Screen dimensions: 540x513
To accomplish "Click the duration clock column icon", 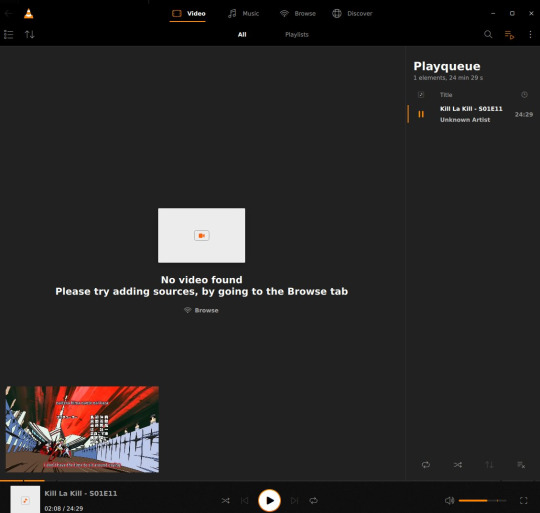I will 524,95.
